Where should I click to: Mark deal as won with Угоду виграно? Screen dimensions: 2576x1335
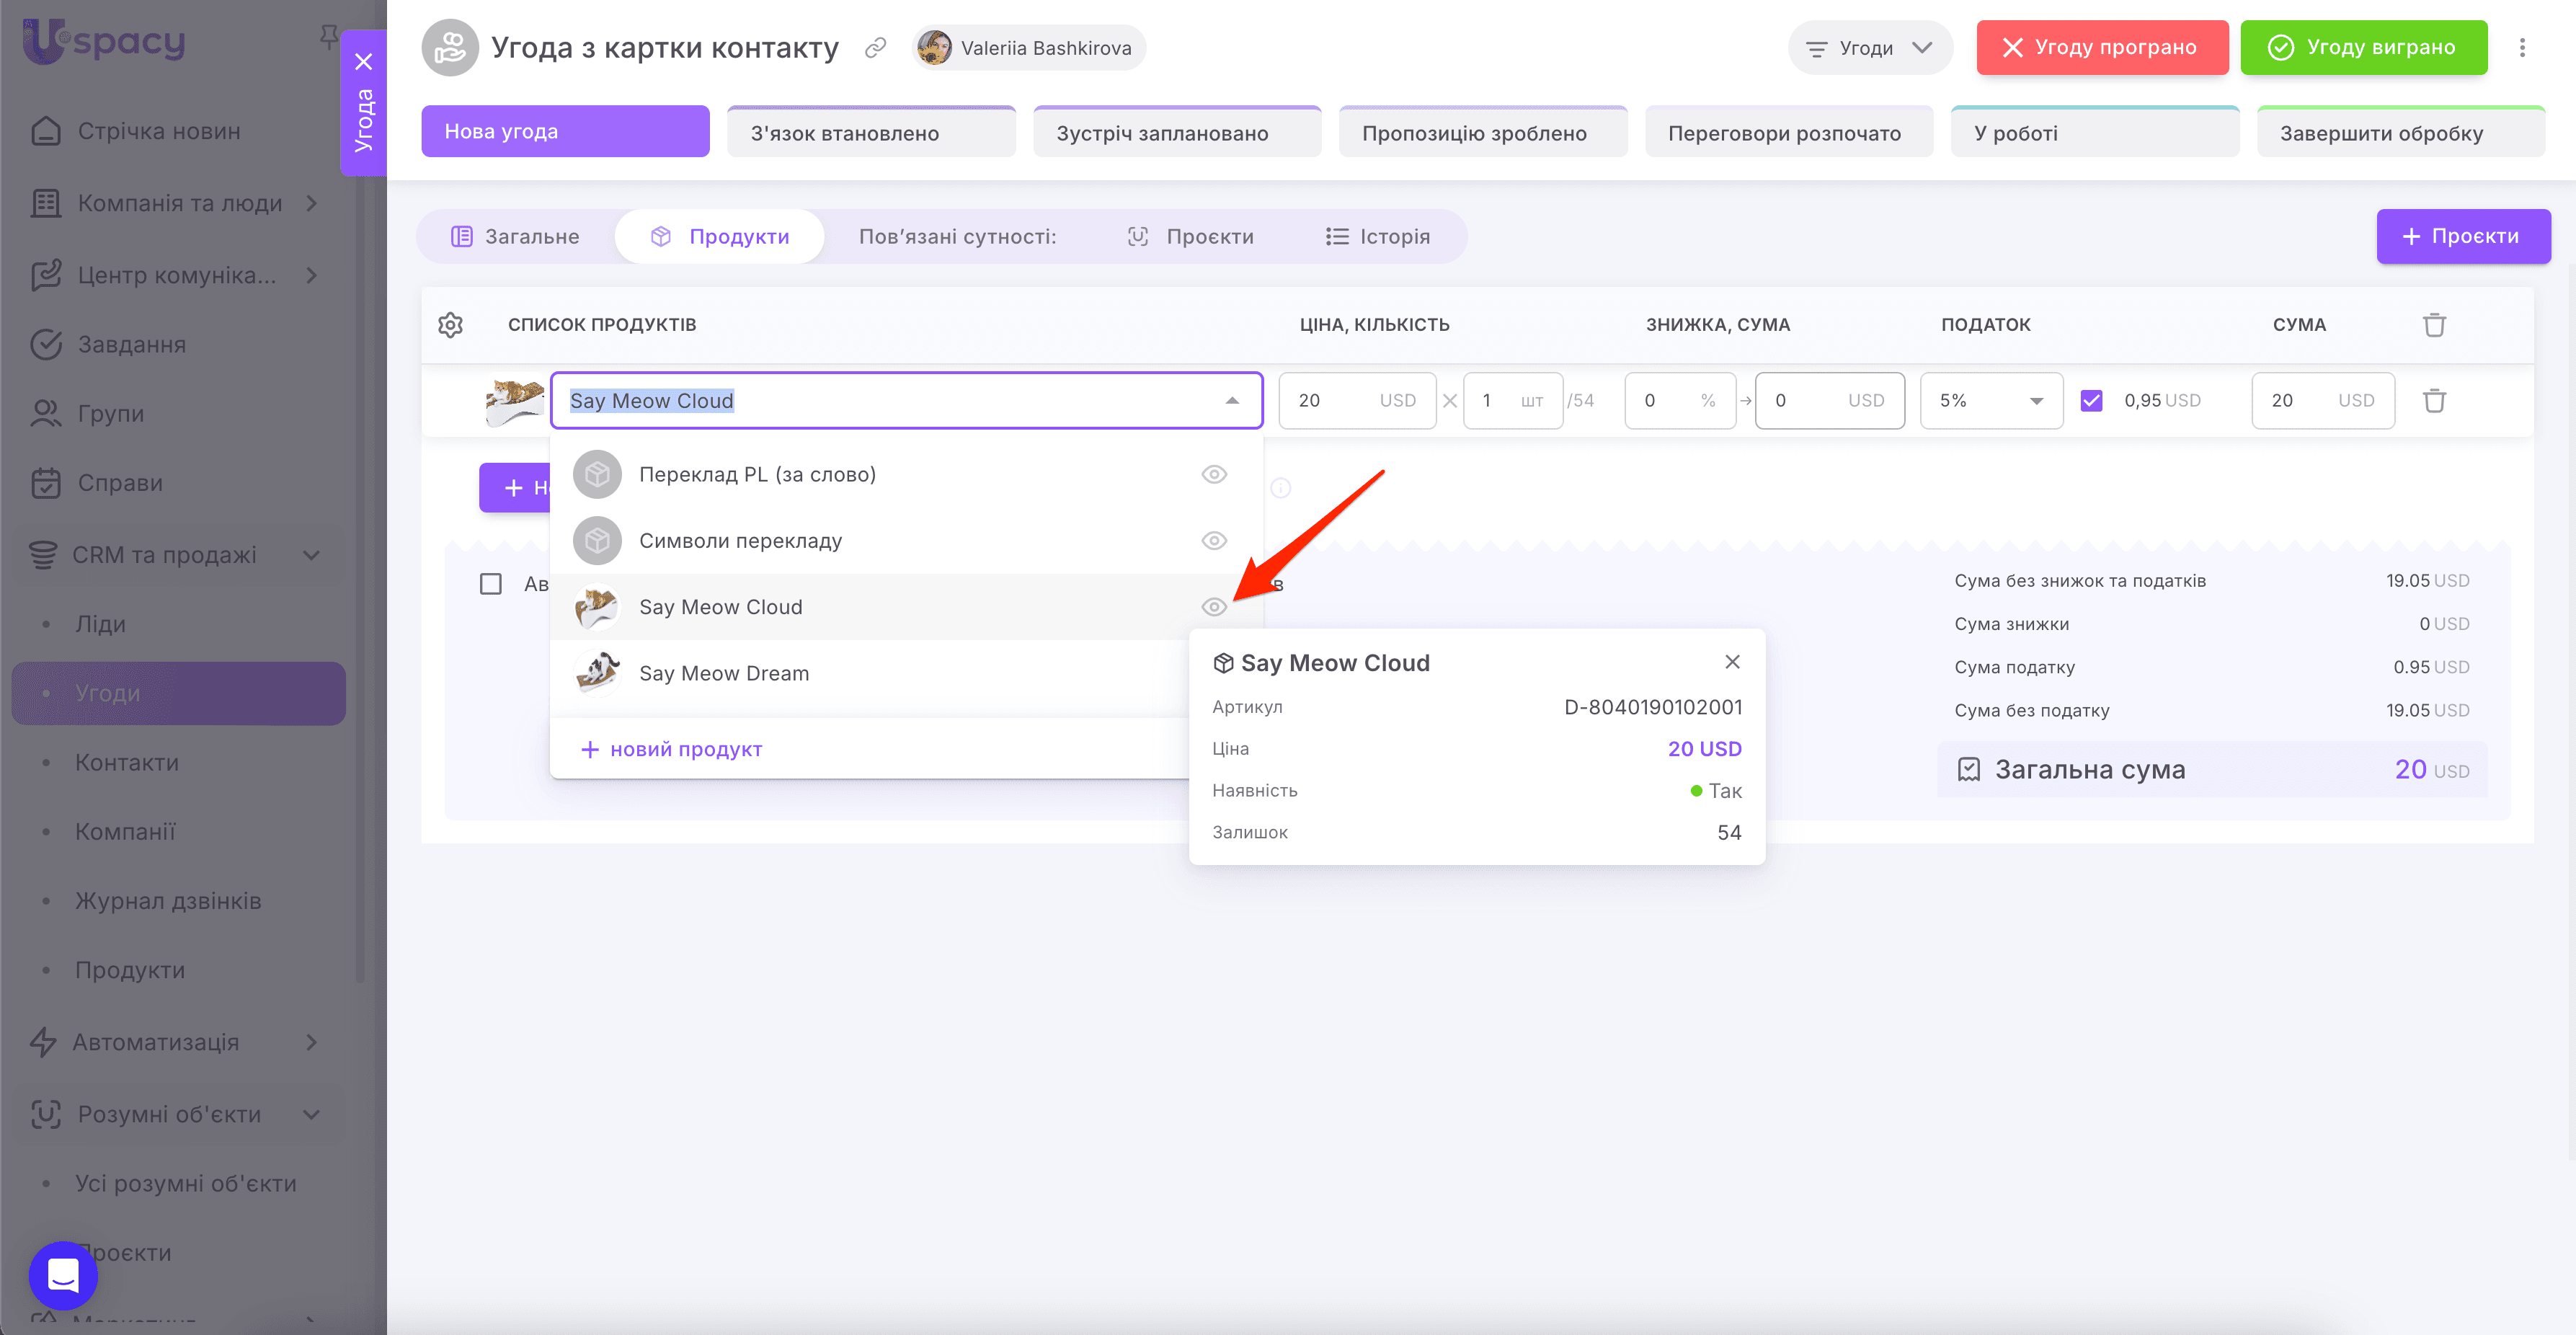(x=2363, y=48)
